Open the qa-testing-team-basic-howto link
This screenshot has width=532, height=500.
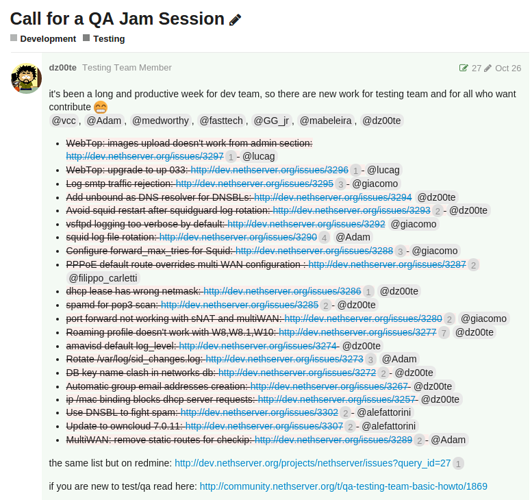pyautogui.click(x=343, y=486)
